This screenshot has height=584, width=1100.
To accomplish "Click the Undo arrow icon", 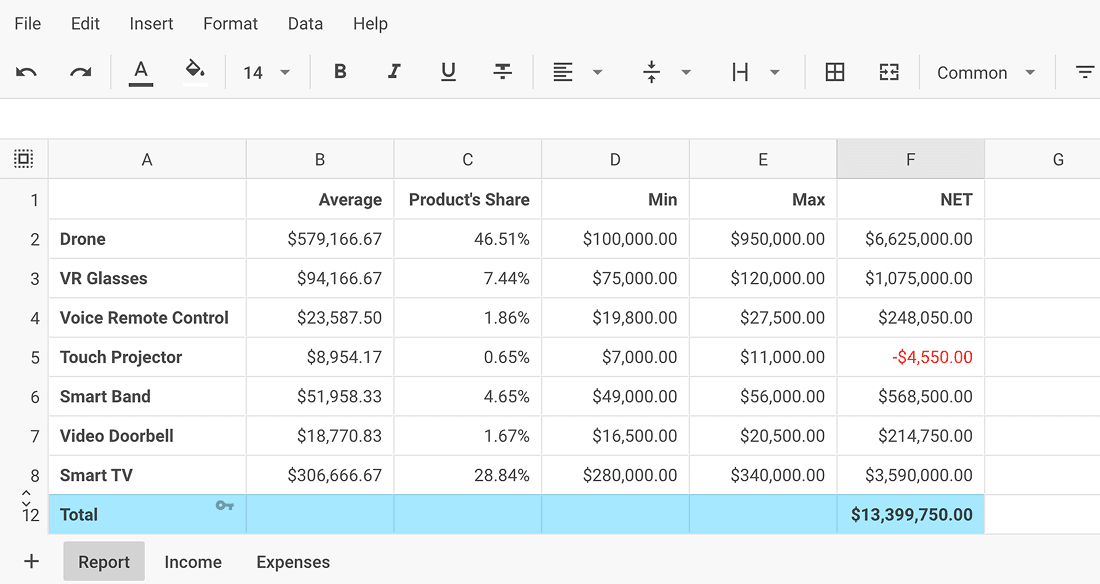I will point(26,72).
